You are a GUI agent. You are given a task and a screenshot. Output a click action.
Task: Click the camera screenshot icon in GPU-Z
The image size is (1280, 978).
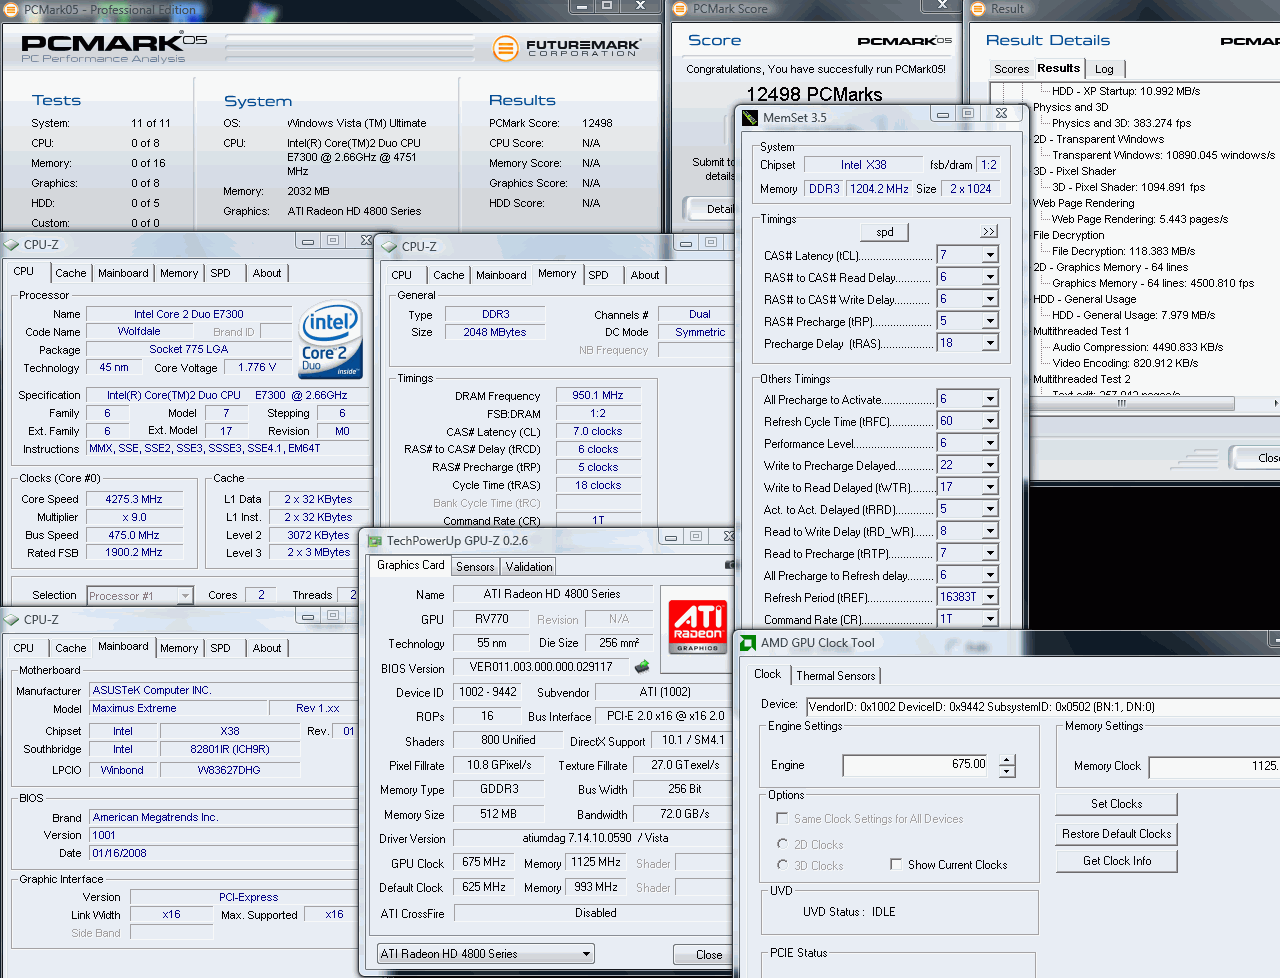(731, 565)
